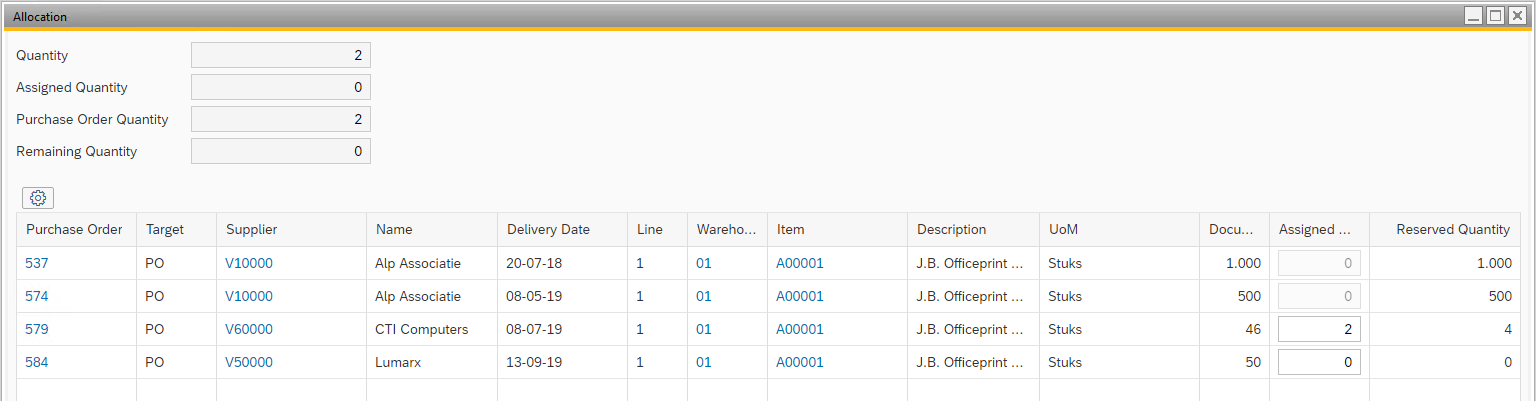Click the Supplier column header
Viewport: 1536px width, 401px height.
252,229
